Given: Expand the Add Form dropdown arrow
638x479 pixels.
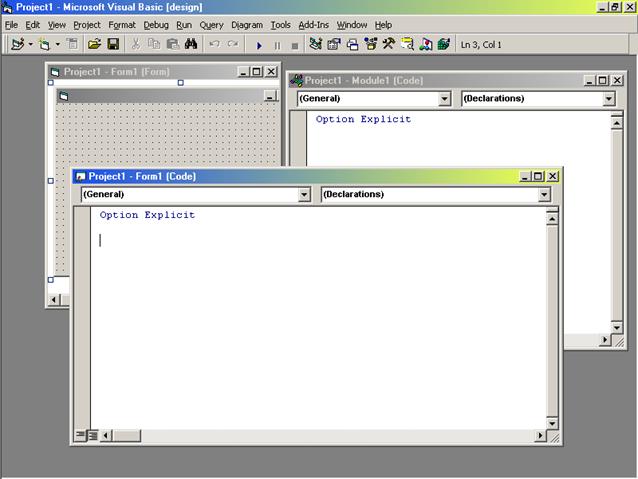Looking at the screenshot, I should [57, 44].
